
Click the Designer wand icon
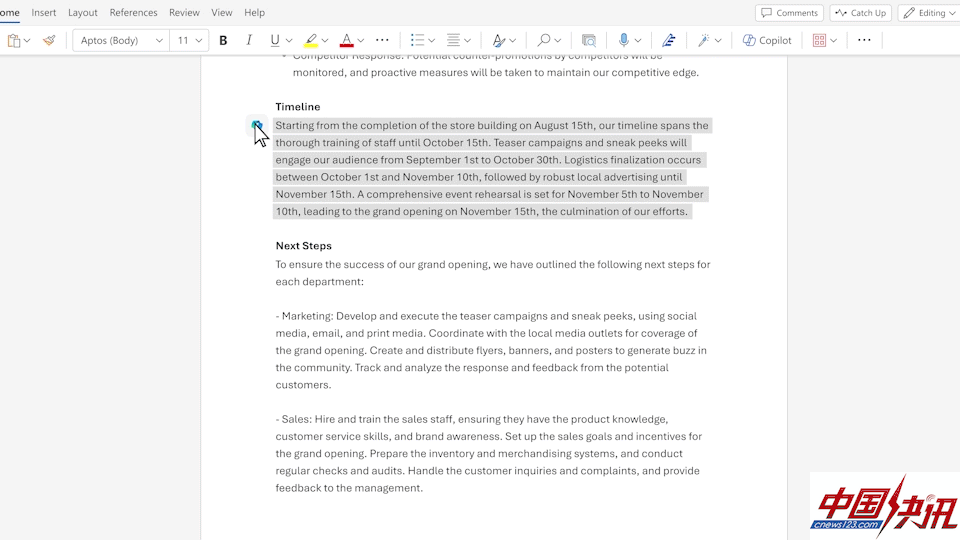click(703, 40)
